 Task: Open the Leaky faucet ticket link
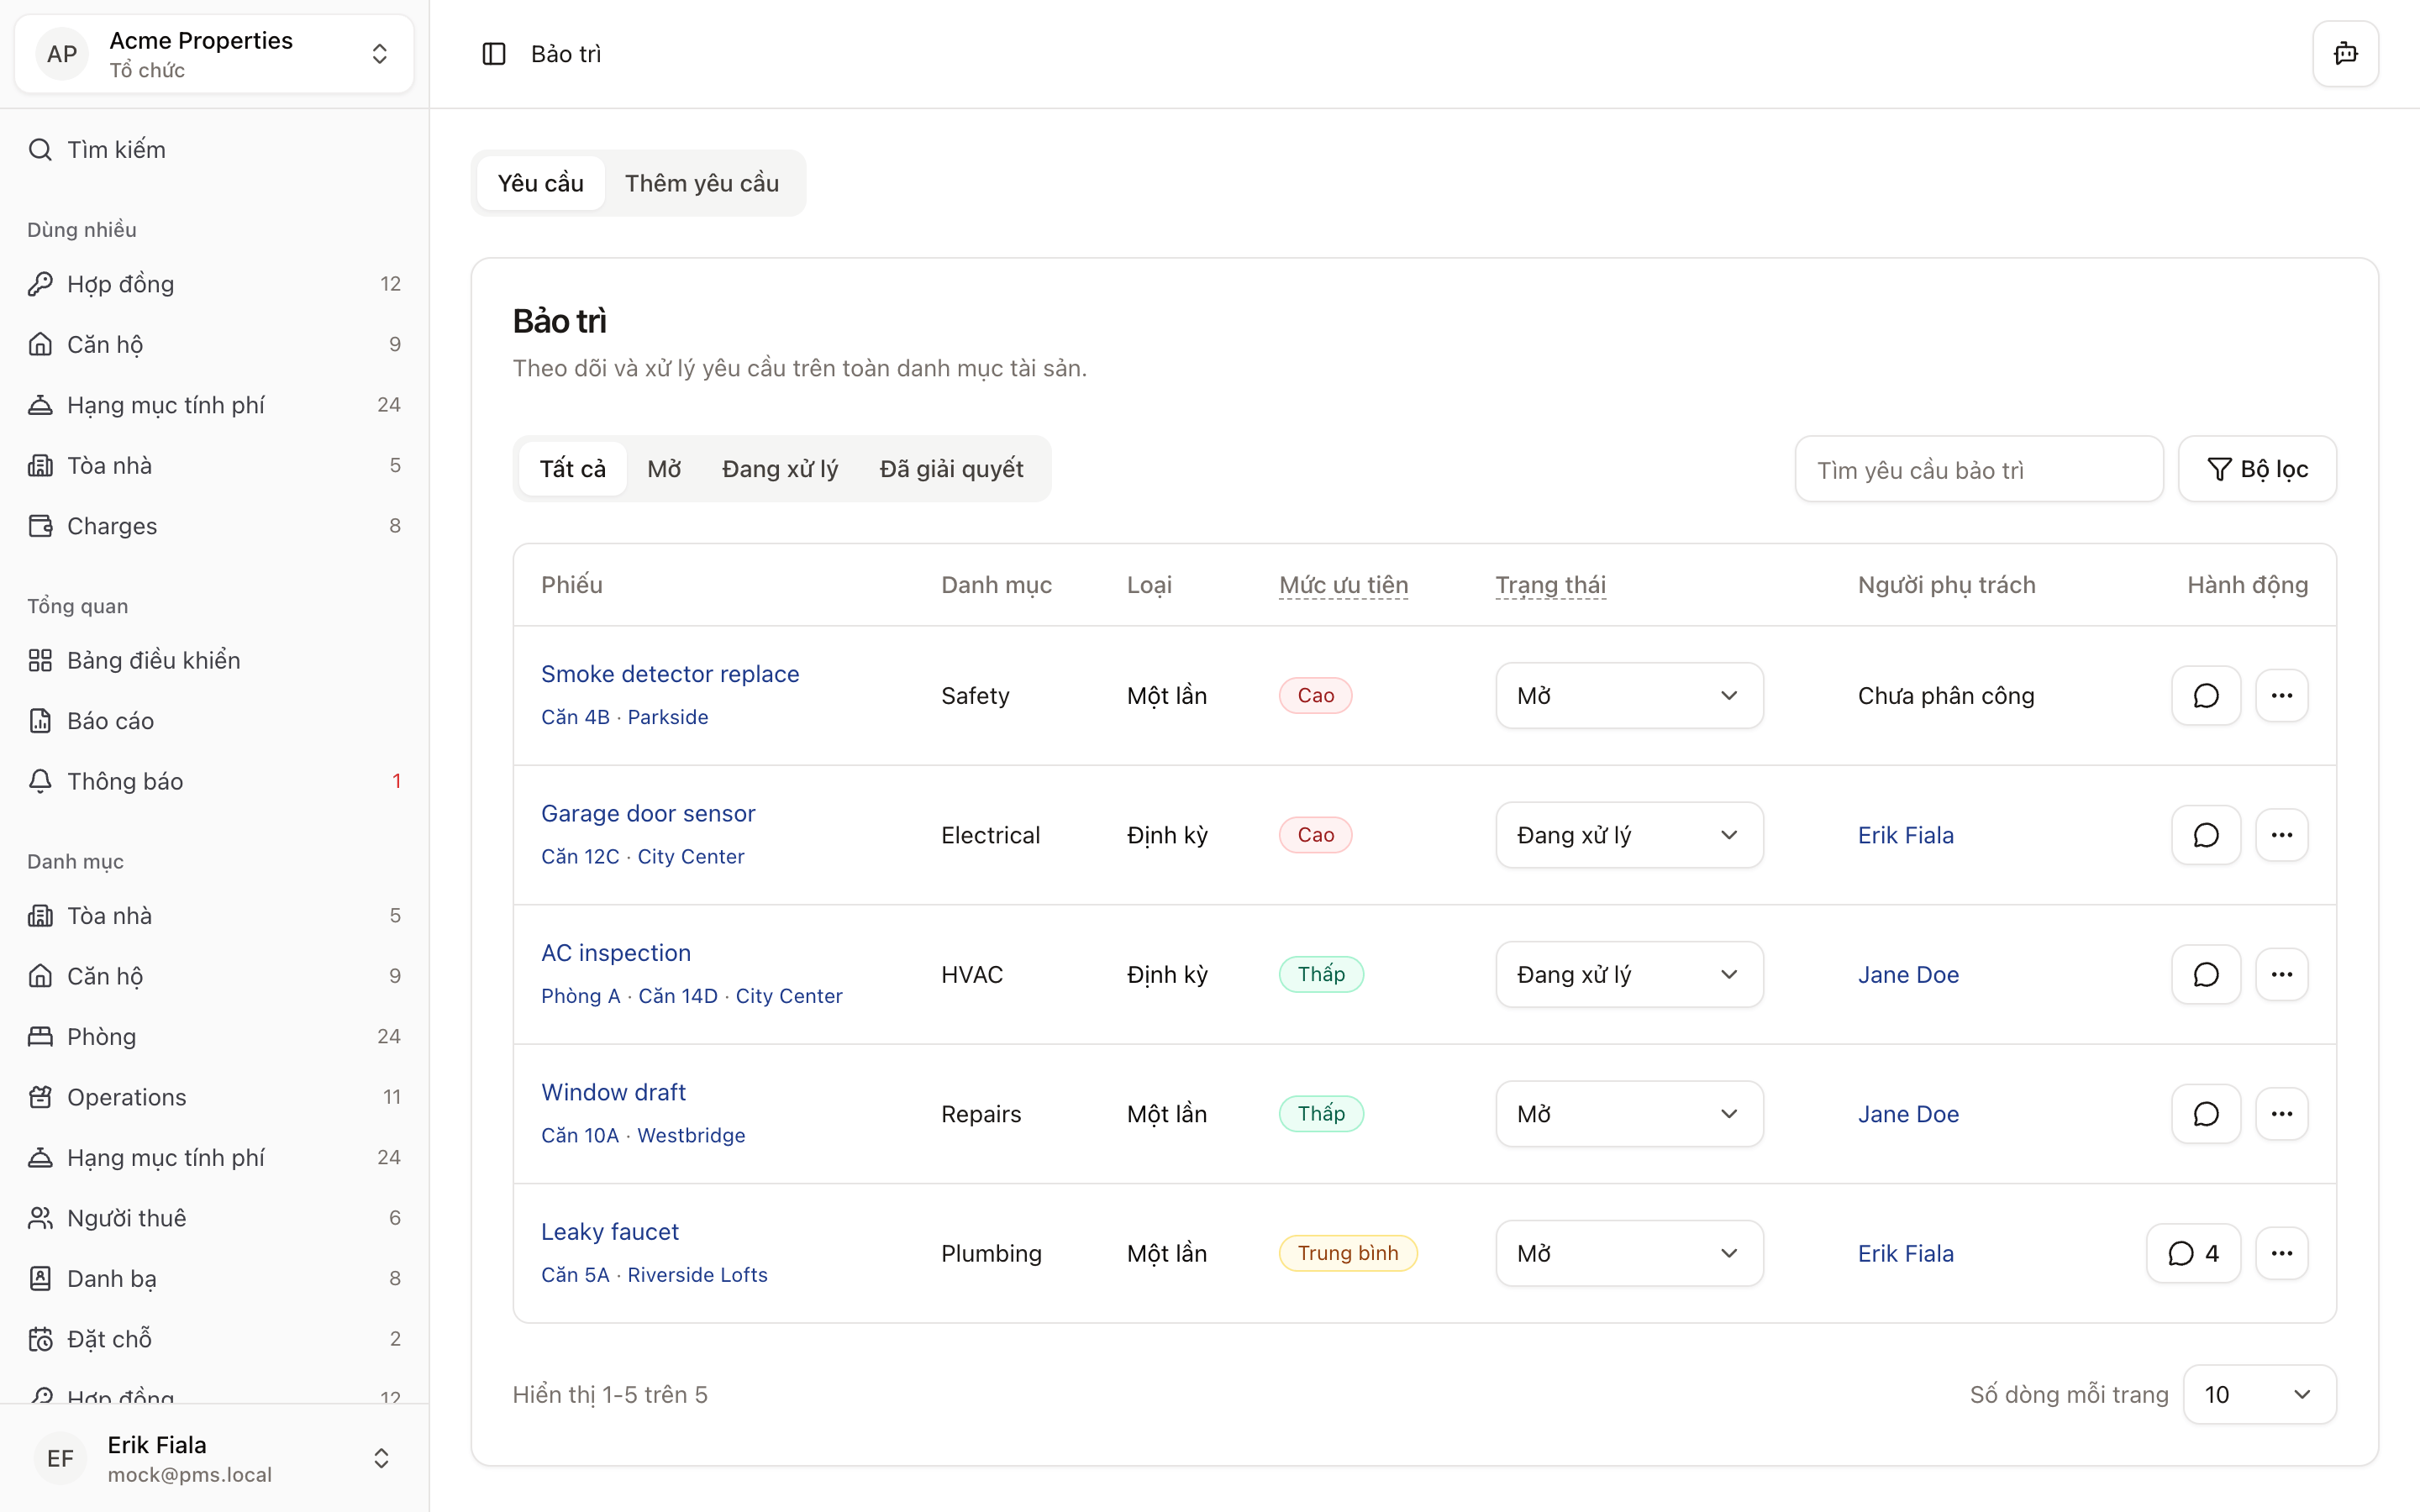(609, 1232)
